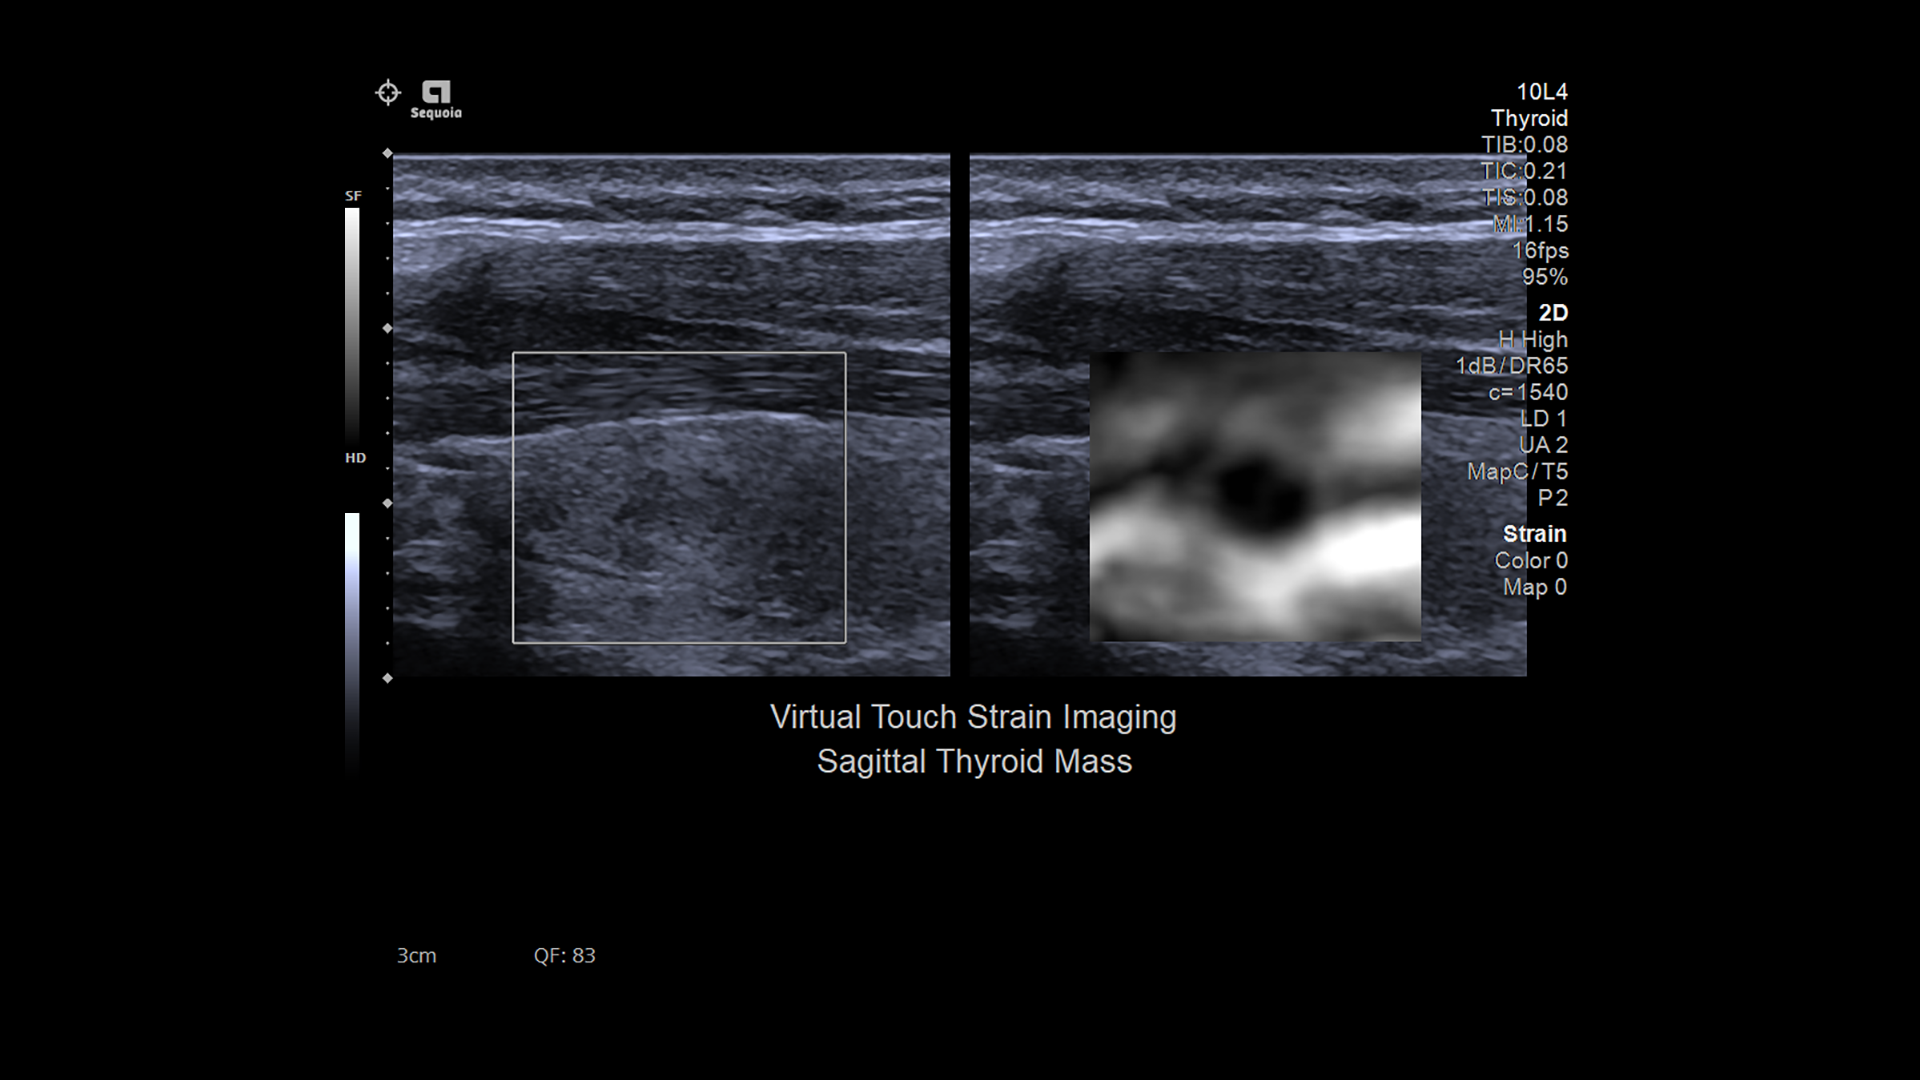Open the Color 0 setting
1920x1080 pixels.
pyautogui.click(x=1533, y=561)
